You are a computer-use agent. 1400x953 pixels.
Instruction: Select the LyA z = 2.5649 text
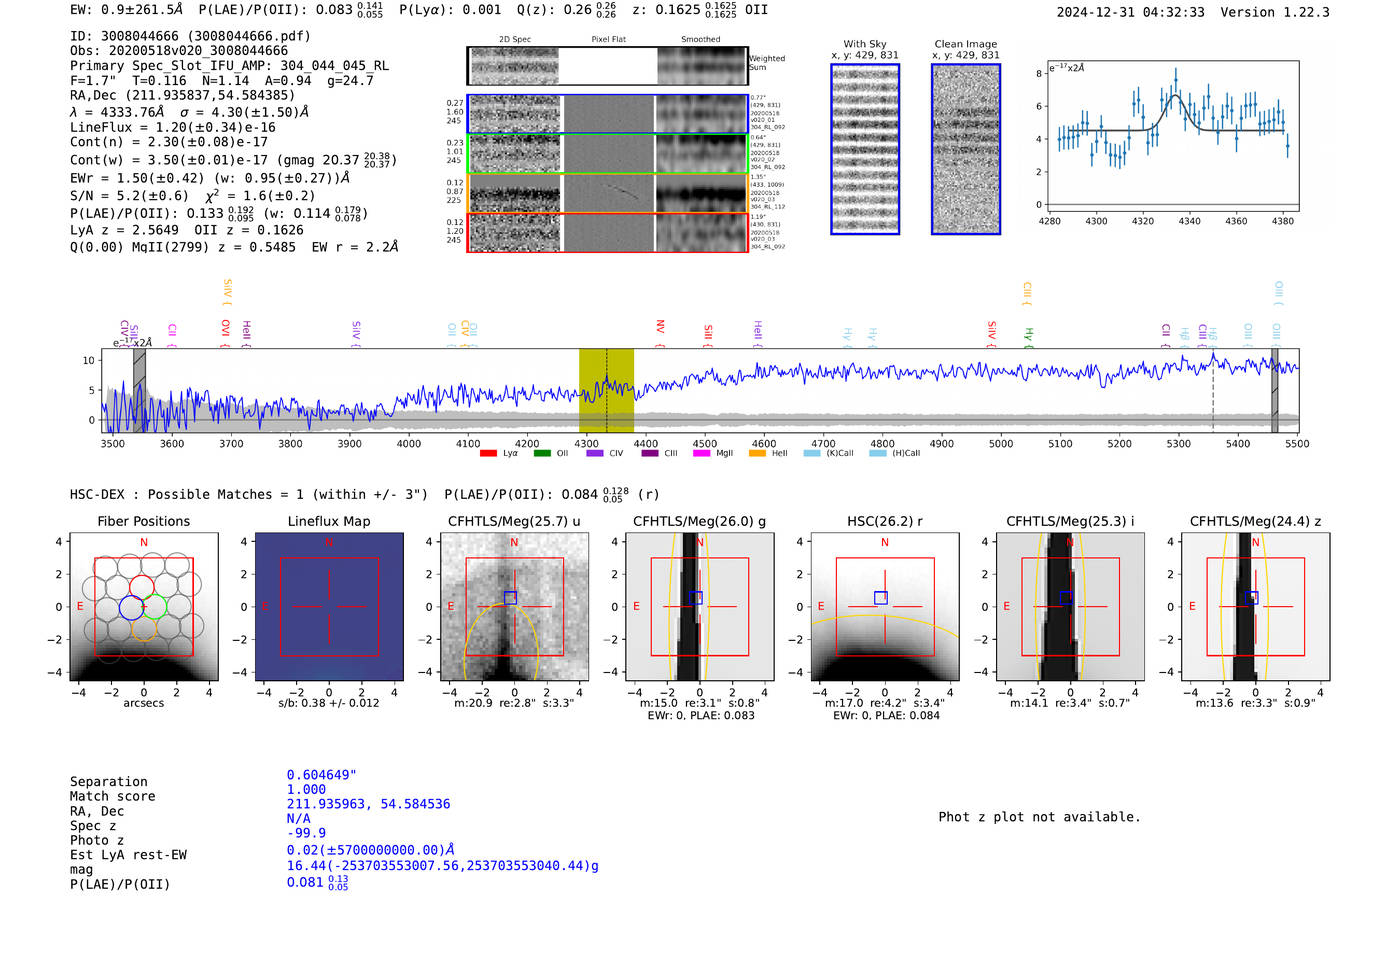(x=123, y=230)
